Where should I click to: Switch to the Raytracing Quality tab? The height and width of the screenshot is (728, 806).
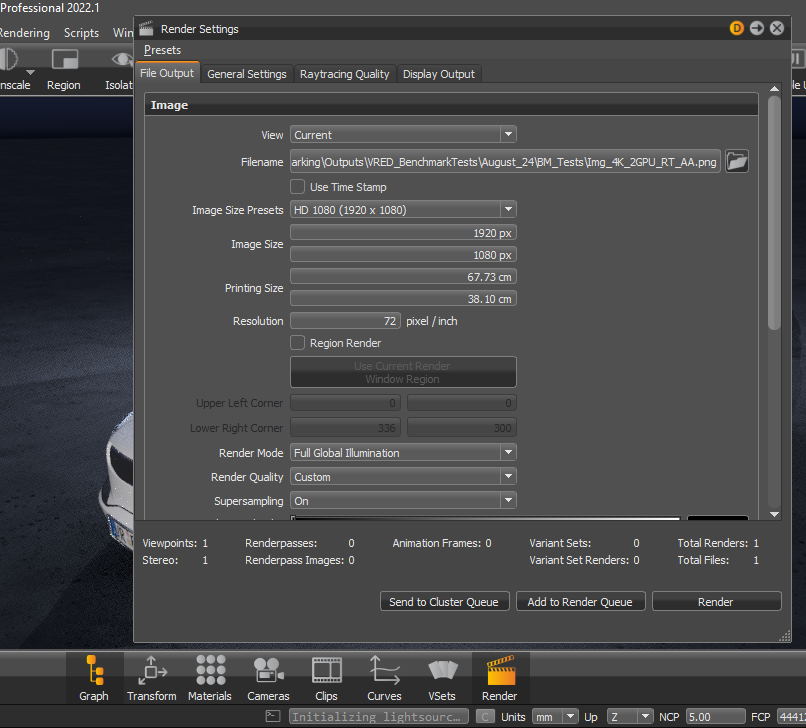[344, 74]
